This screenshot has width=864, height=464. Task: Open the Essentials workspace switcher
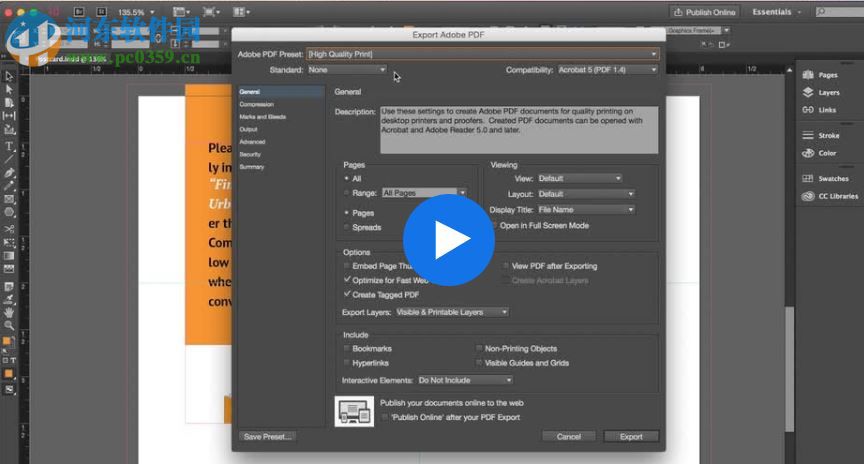[777, 12]
